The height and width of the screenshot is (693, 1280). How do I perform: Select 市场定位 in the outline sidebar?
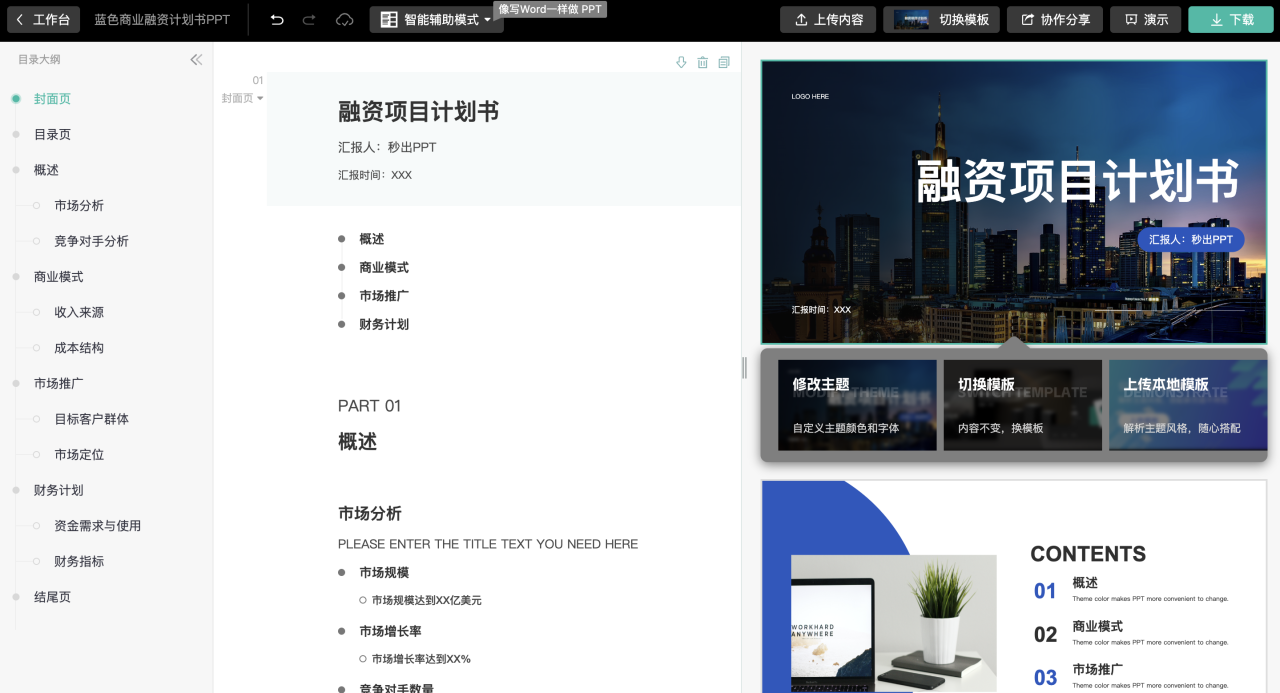click(x=79, y=455)
